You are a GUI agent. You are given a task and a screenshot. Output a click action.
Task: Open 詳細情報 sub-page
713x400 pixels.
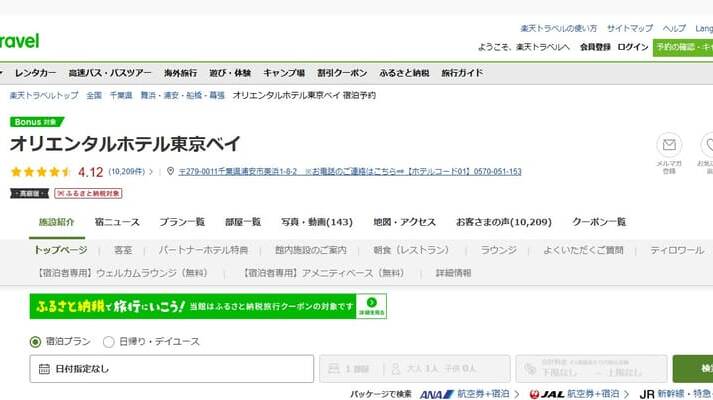(x=453, y=273)
